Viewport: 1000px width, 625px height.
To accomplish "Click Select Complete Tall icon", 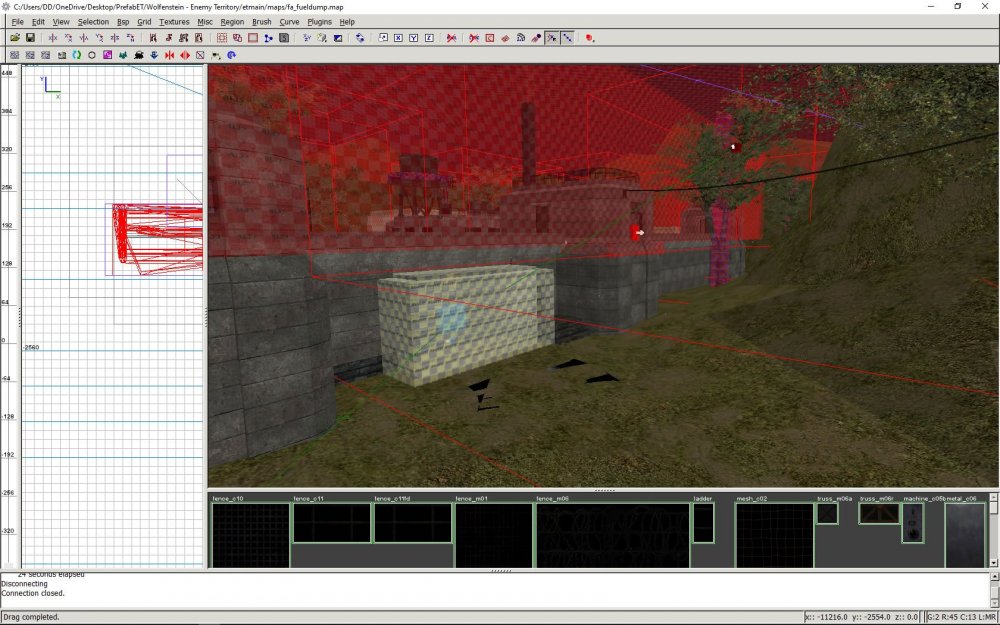I will (x=153, y=38).
